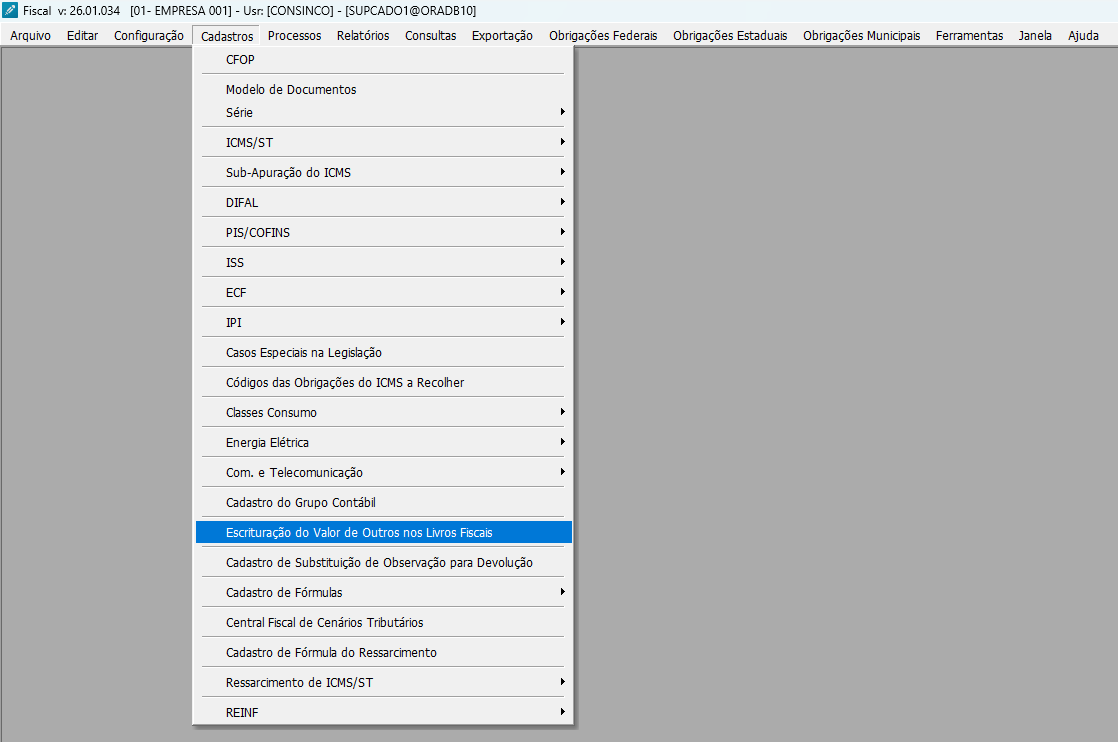Screen dimensions: 1118x742
Task: Choose Modelo de Documentos
Action: click(x=384, y=90)
